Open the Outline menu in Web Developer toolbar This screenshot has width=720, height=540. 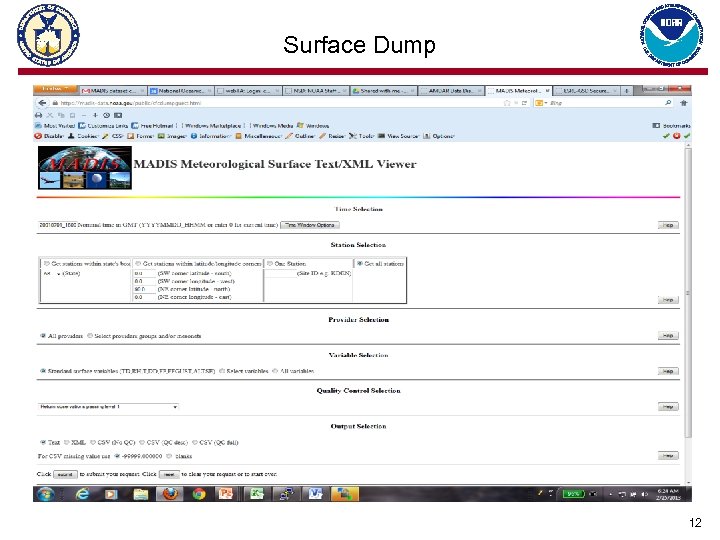300,136
